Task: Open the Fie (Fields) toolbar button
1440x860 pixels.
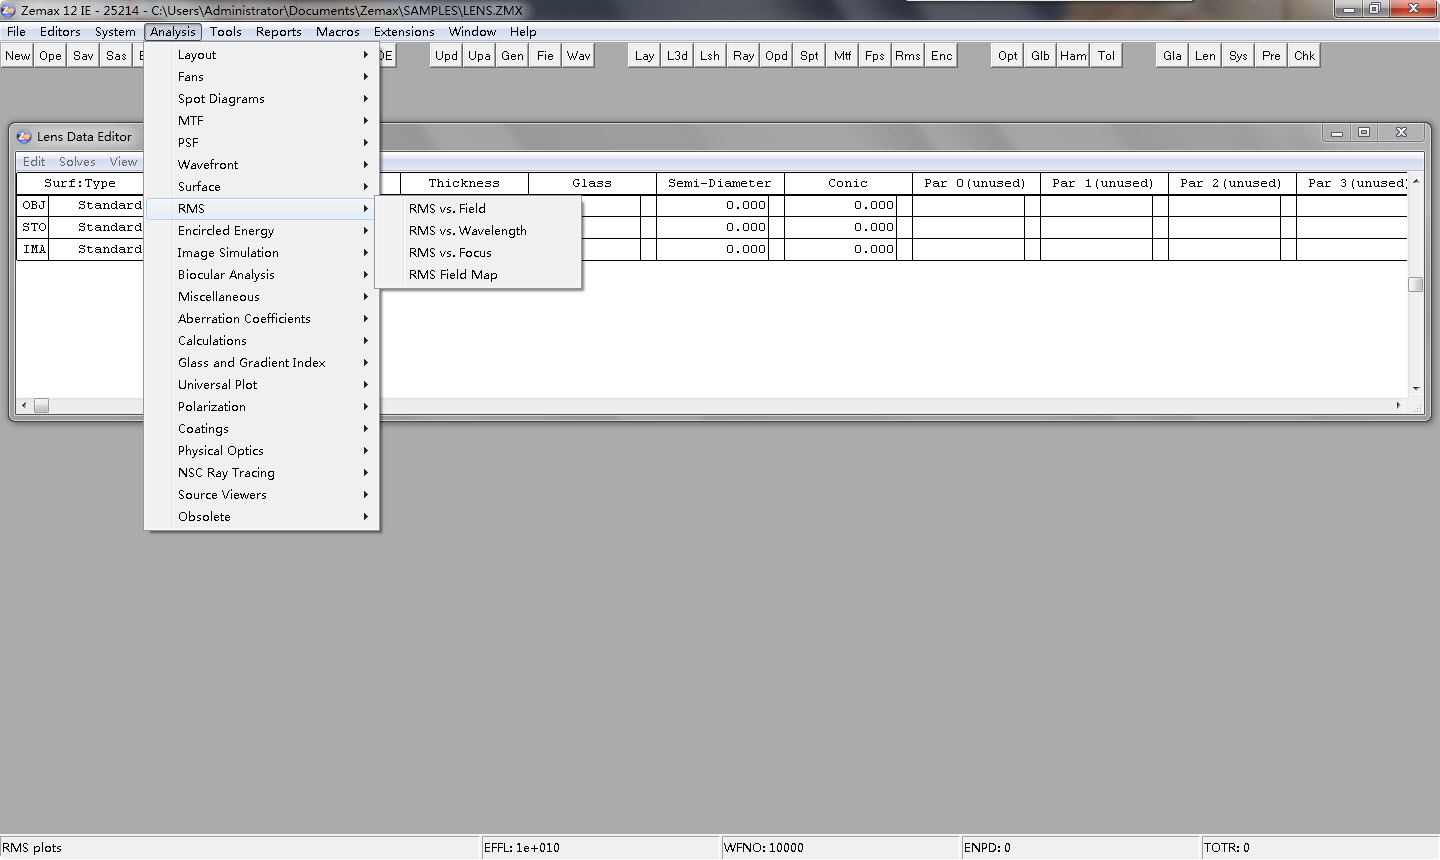Action: point(545,56)
